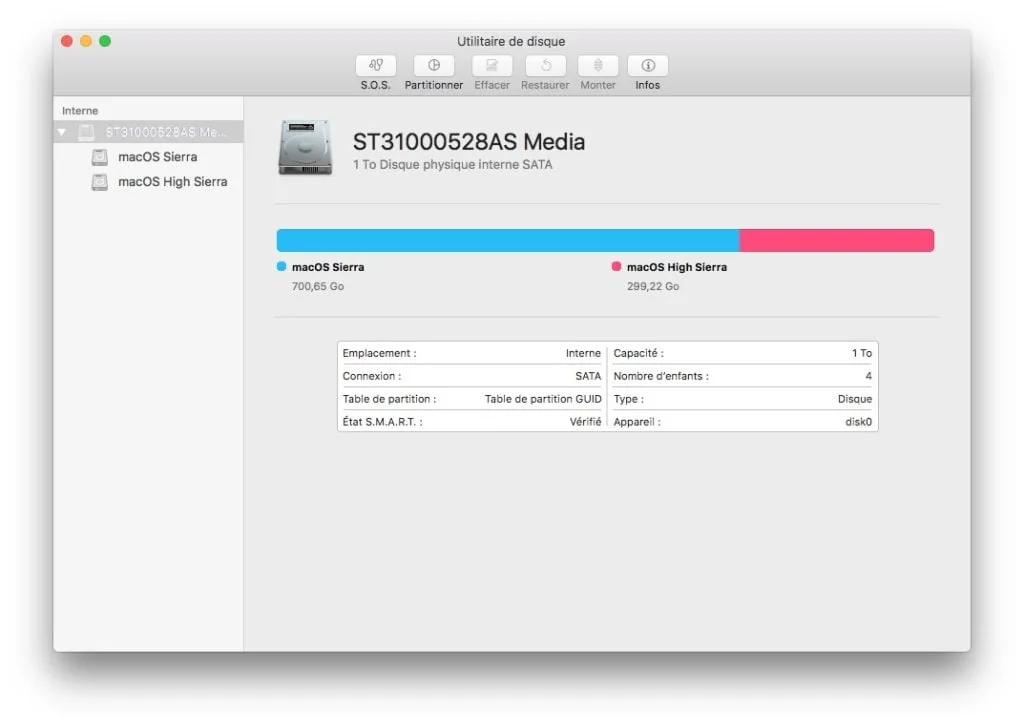Close the Utilitaire de disque window
Image resolution: width=1024 pixels, height=728 pixels.
[x=67, y=41]
